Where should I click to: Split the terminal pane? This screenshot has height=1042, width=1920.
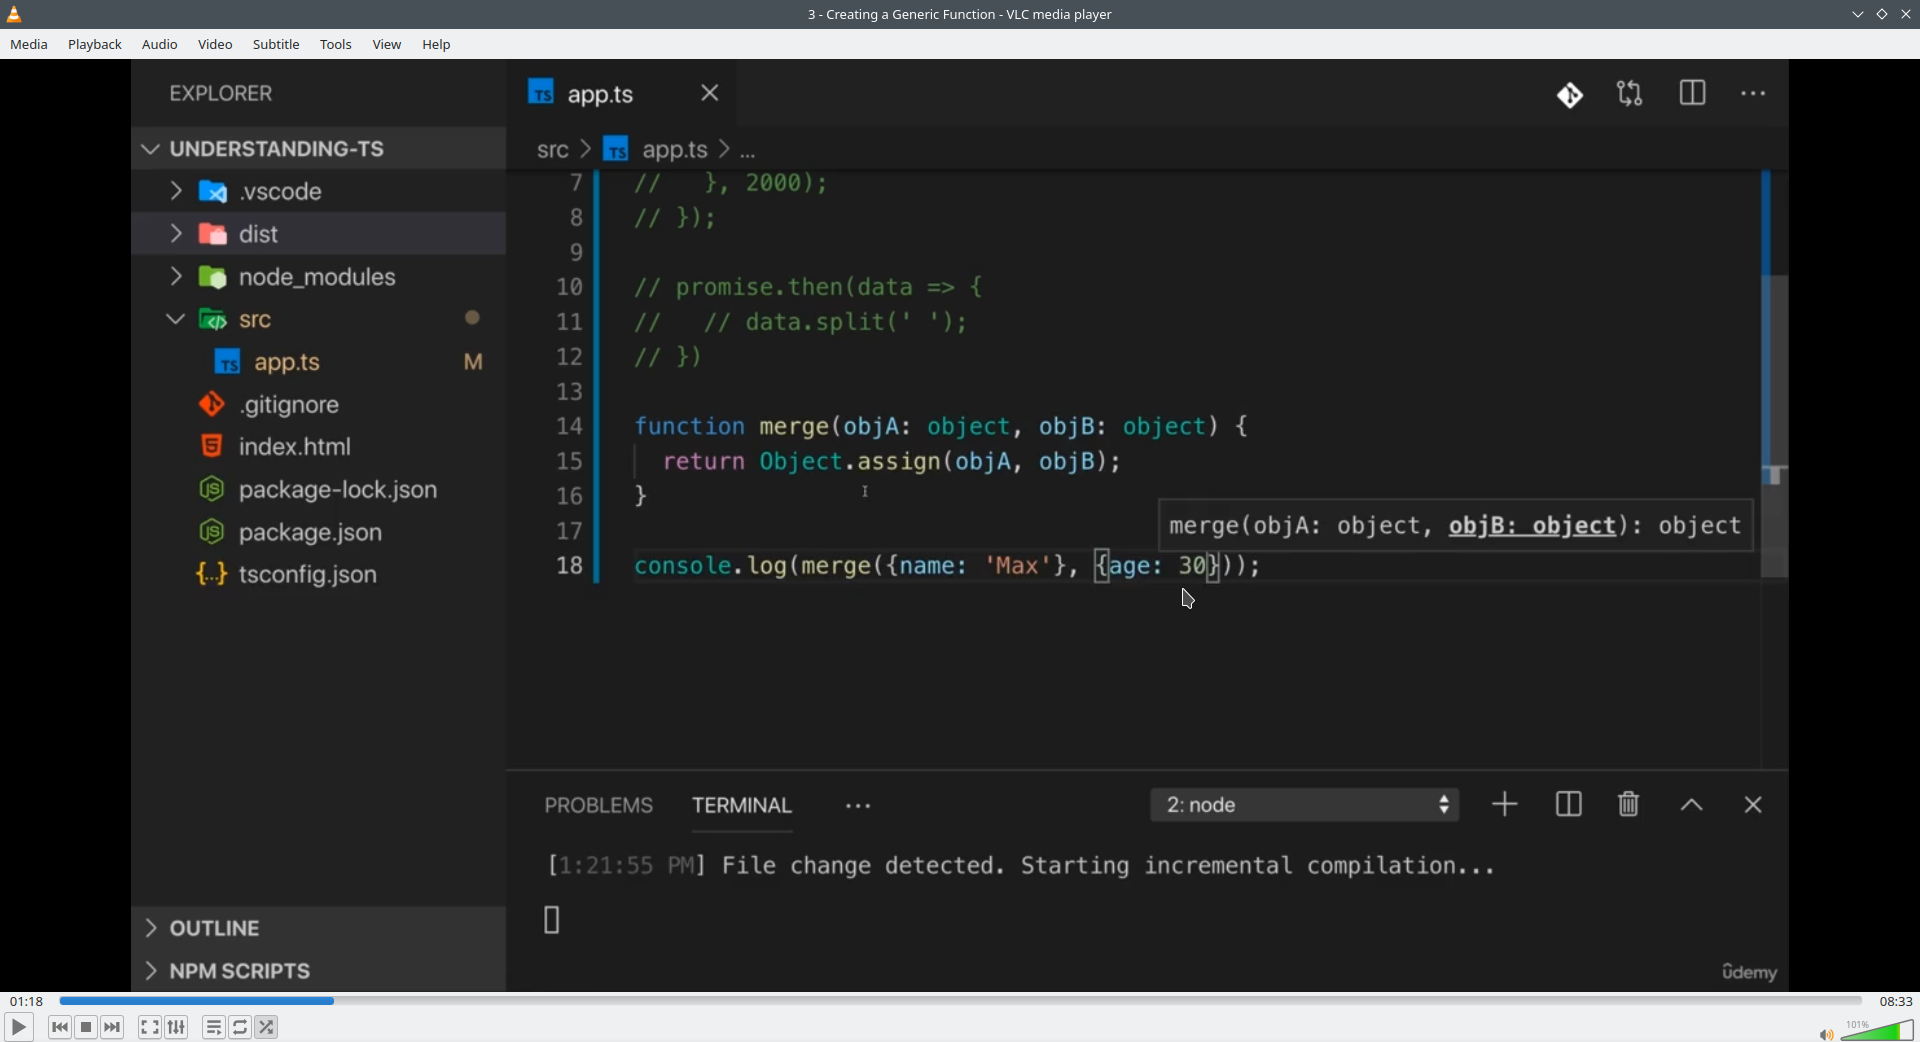point(1568,805)
